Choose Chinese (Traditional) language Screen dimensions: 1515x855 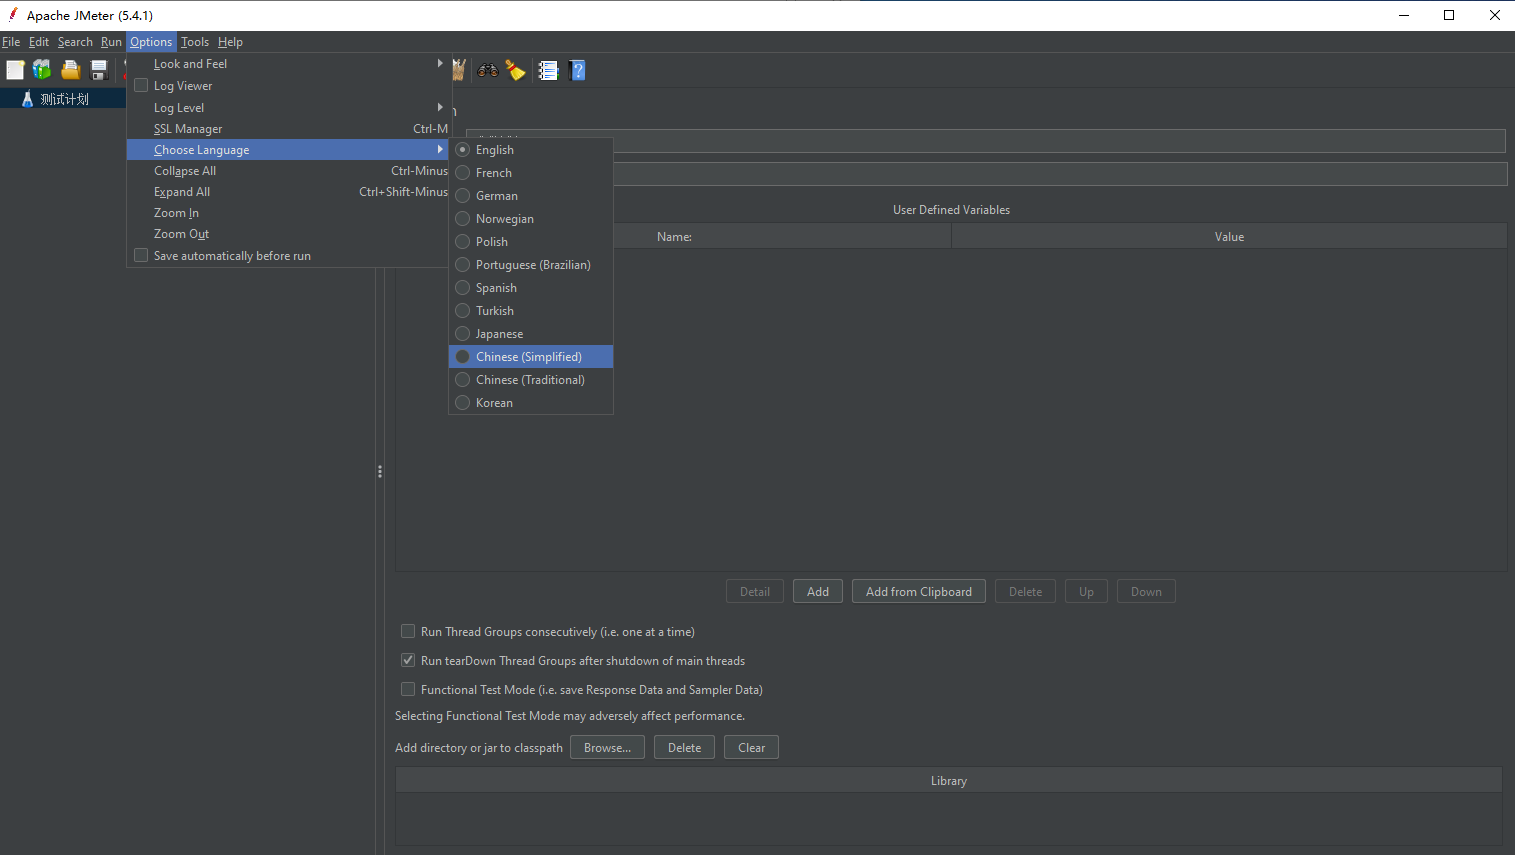coord(531,380)
